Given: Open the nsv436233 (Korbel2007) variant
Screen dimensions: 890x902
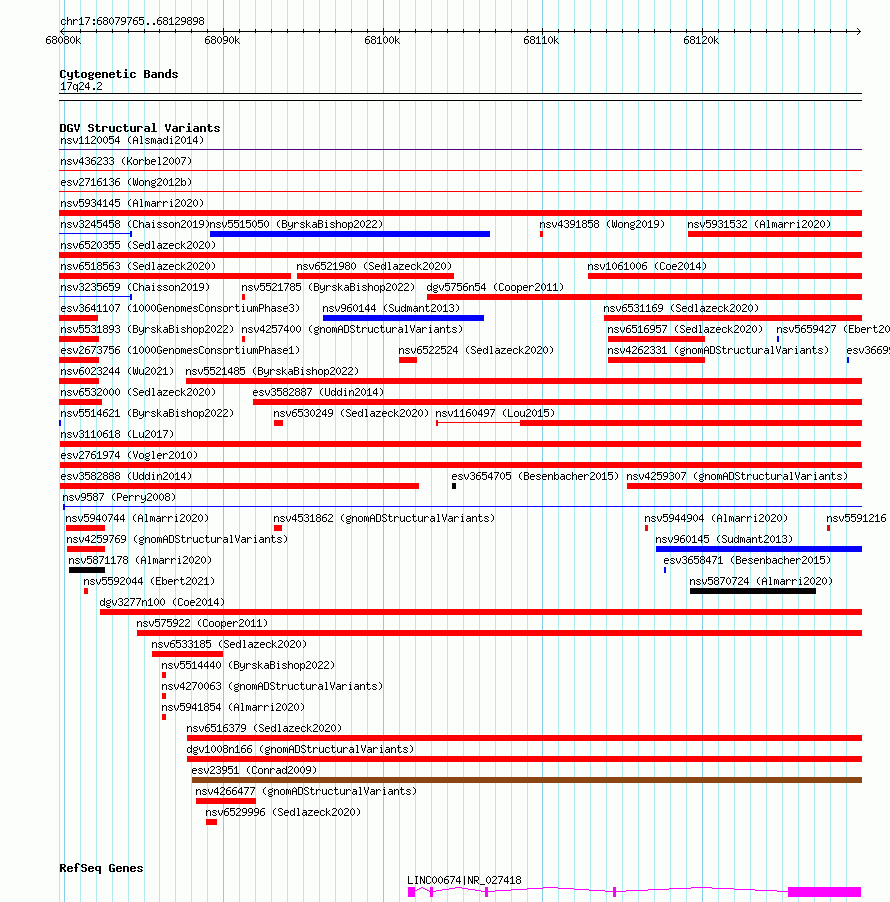Looking at the screenshot, I should click(126, 162).
